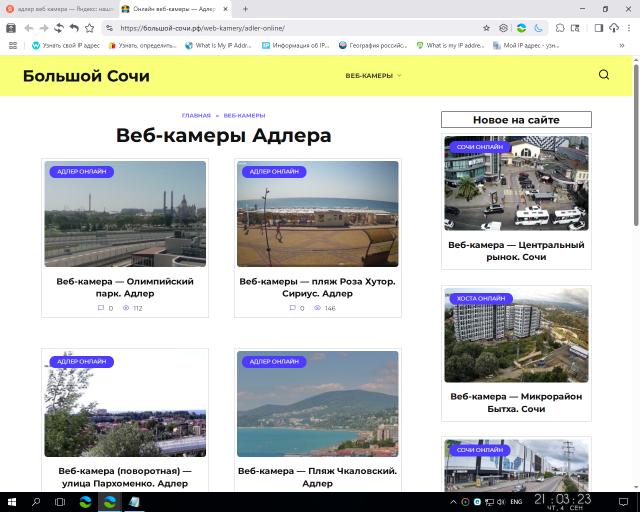
Task: Open title 'Веб-камеры — пляж Роза Хутор. Сириус'
Action: pos(318,287)
